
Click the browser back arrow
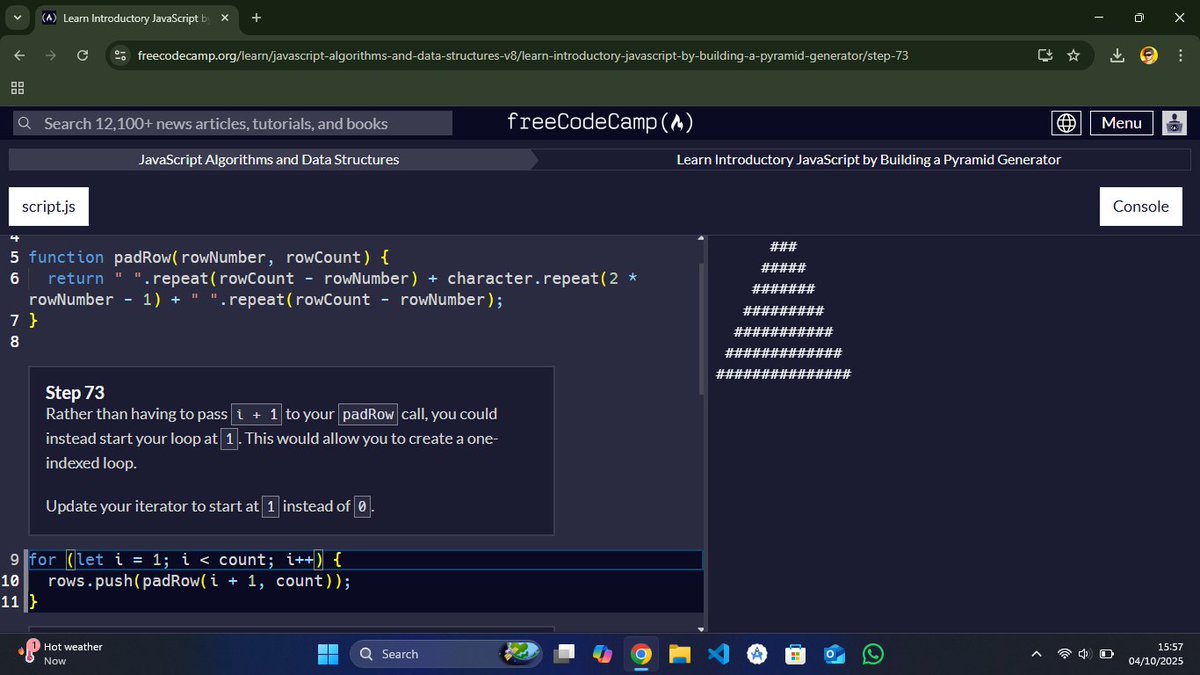click(x=20, y=55)
